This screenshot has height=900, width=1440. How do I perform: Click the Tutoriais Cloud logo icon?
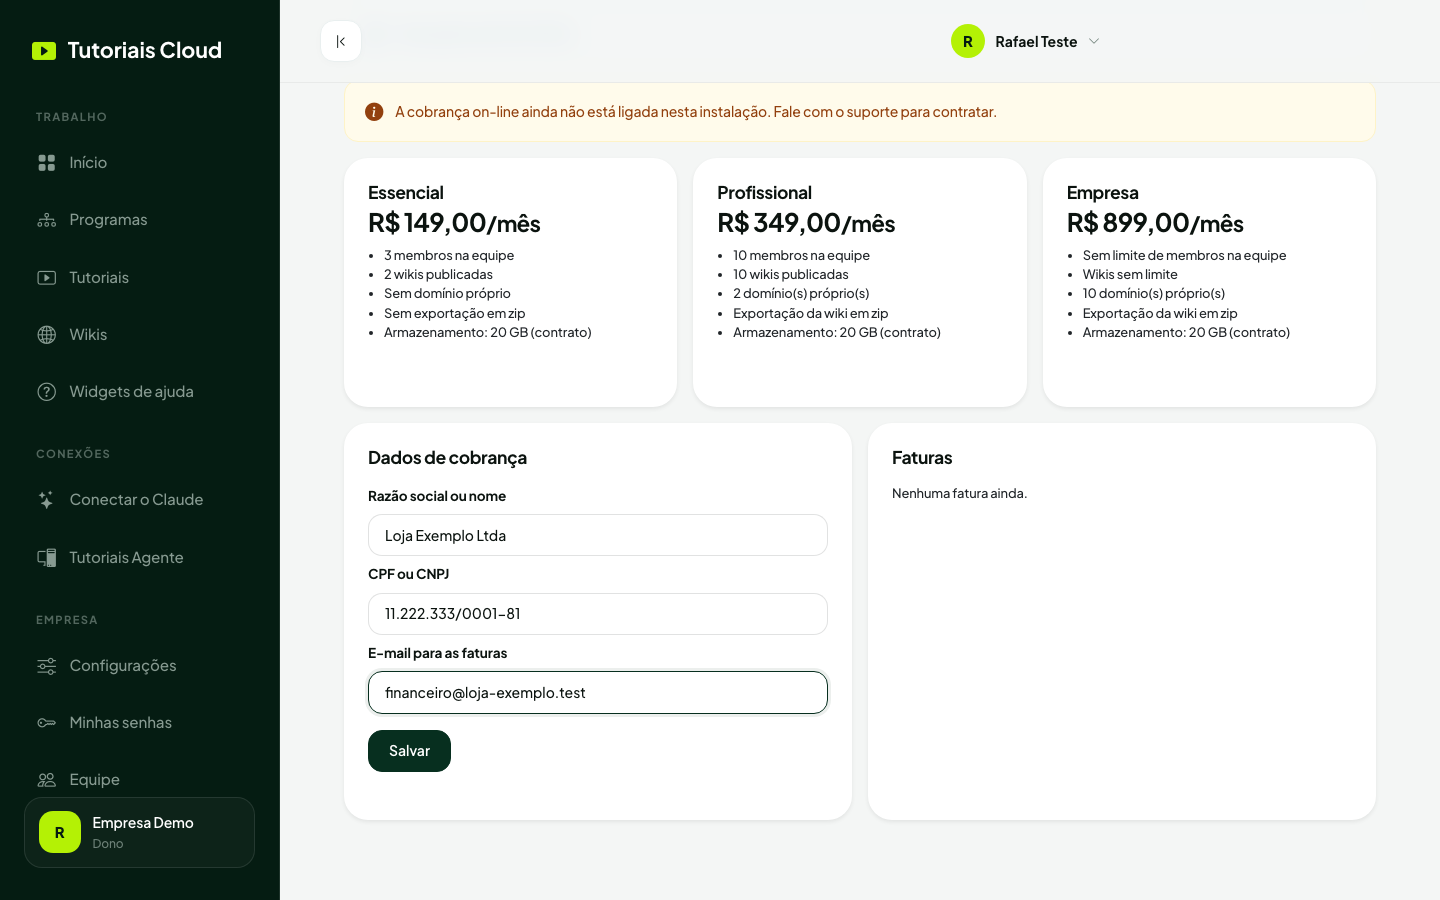[44, 51]
